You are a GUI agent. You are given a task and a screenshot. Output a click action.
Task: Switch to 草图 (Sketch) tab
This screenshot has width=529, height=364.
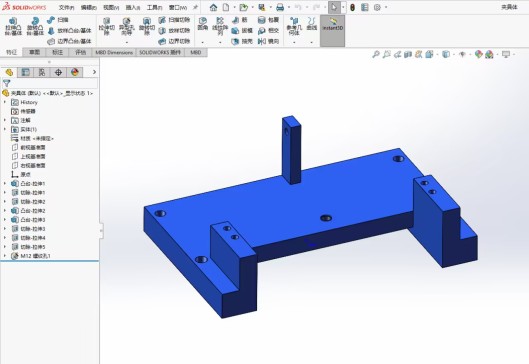(x=34, y=52)
